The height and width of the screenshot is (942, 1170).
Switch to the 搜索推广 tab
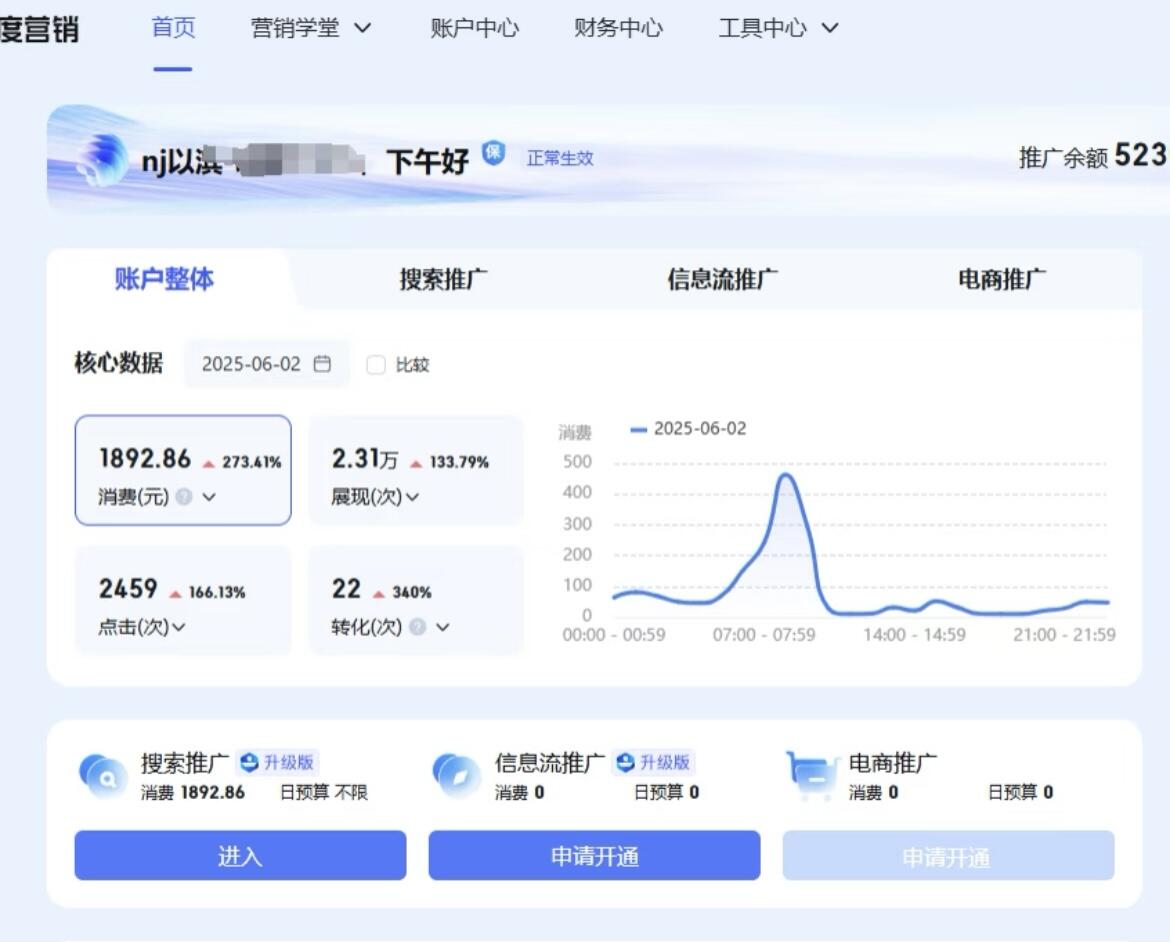click(x=443, y=279)
